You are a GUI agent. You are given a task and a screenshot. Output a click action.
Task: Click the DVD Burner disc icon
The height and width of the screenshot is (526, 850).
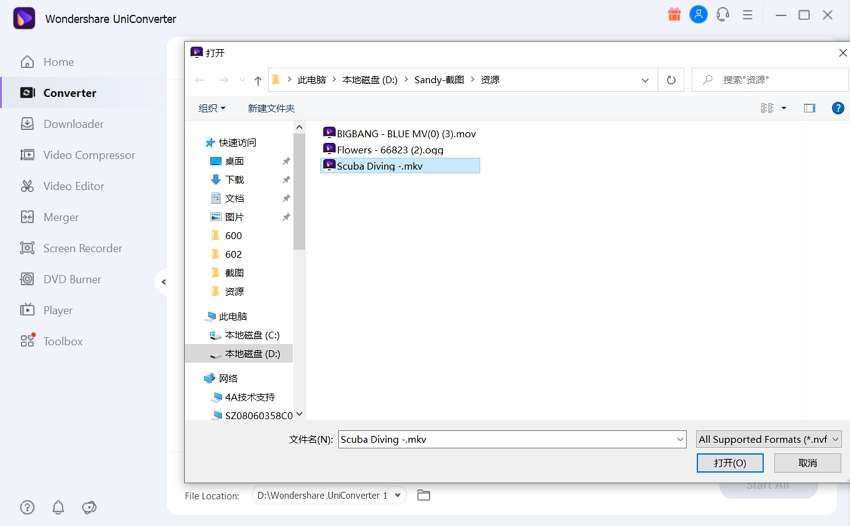click(x=27, y=279)
